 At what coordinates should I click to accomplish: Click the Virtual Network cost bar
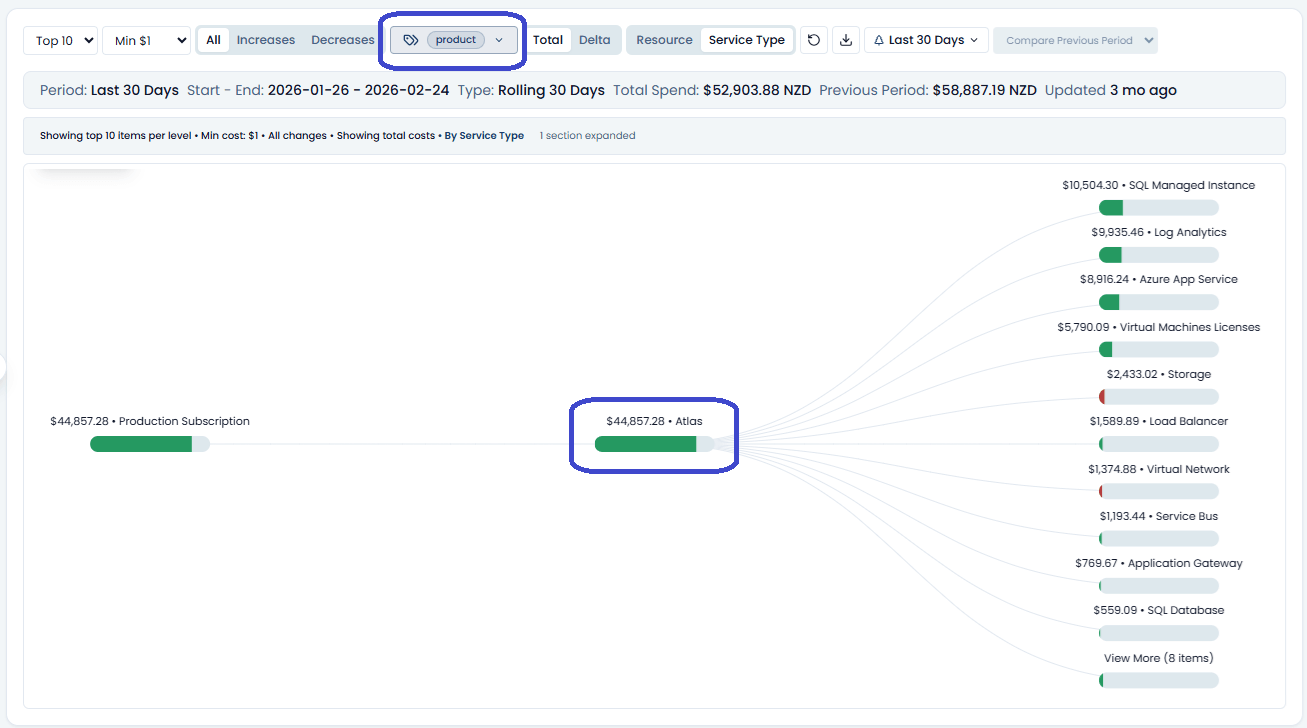click(x=1159, y=492)
